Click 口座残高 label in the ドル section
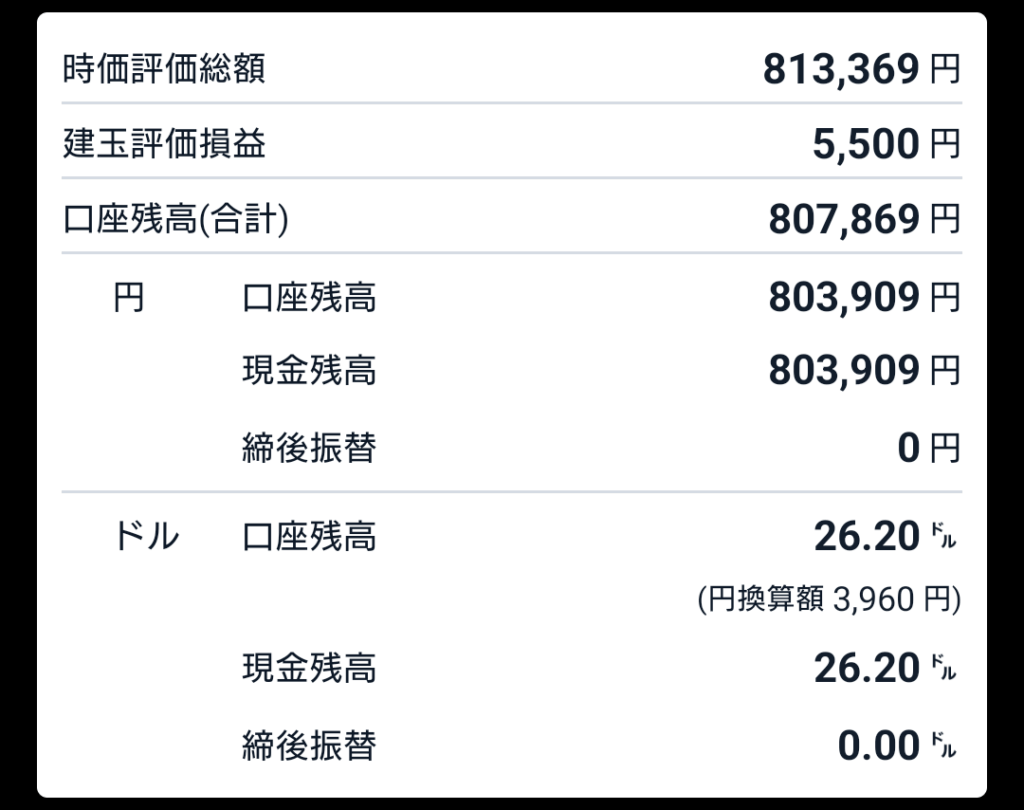 coord(309,538)
